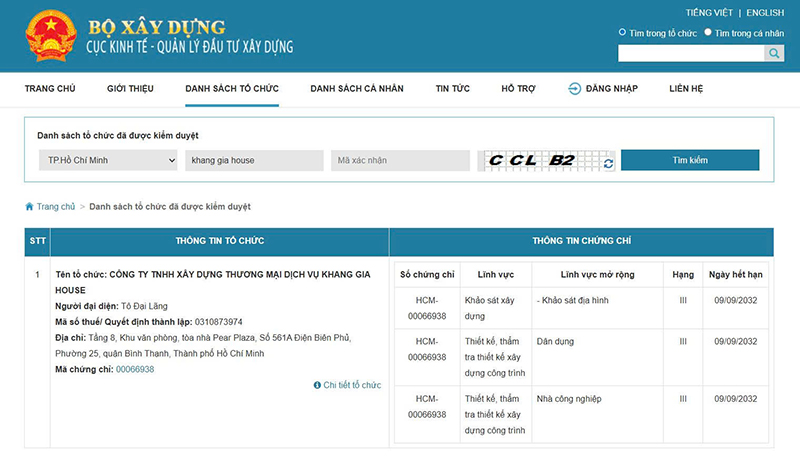Open Danh sách cá nhân menu item
Screen dimensions: 800x456
pyautogui.click(x=357, y=89)
